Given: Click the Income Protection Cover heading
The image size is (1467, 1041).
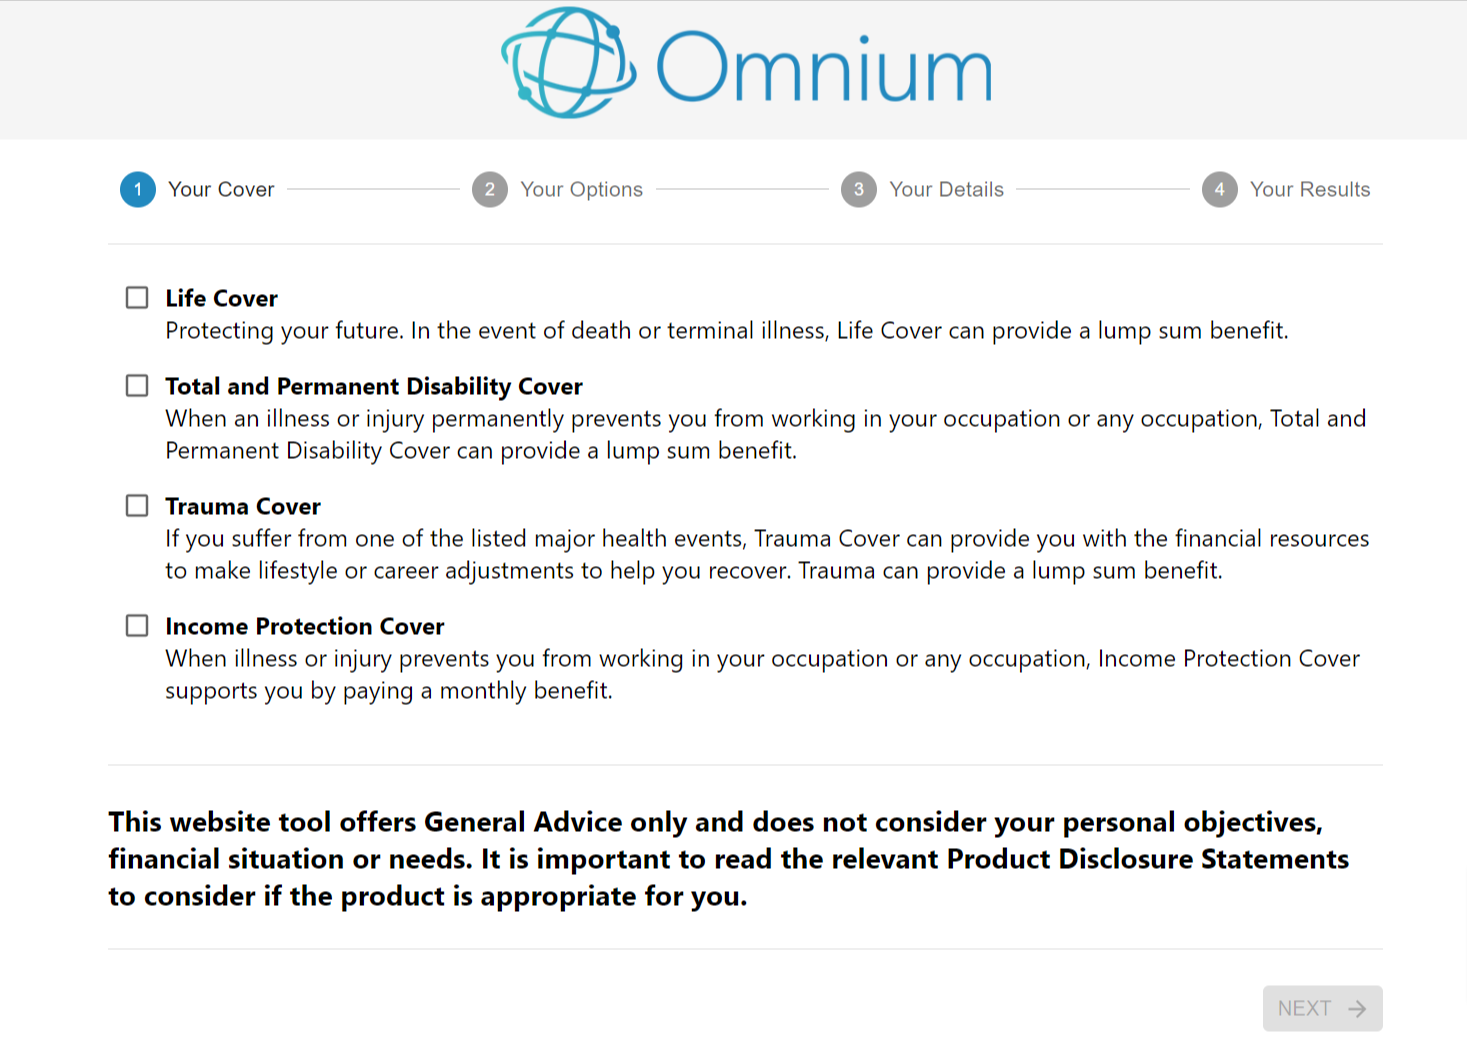Looking at the screenshot, I should pyautogui.click(x=305, y=626).
